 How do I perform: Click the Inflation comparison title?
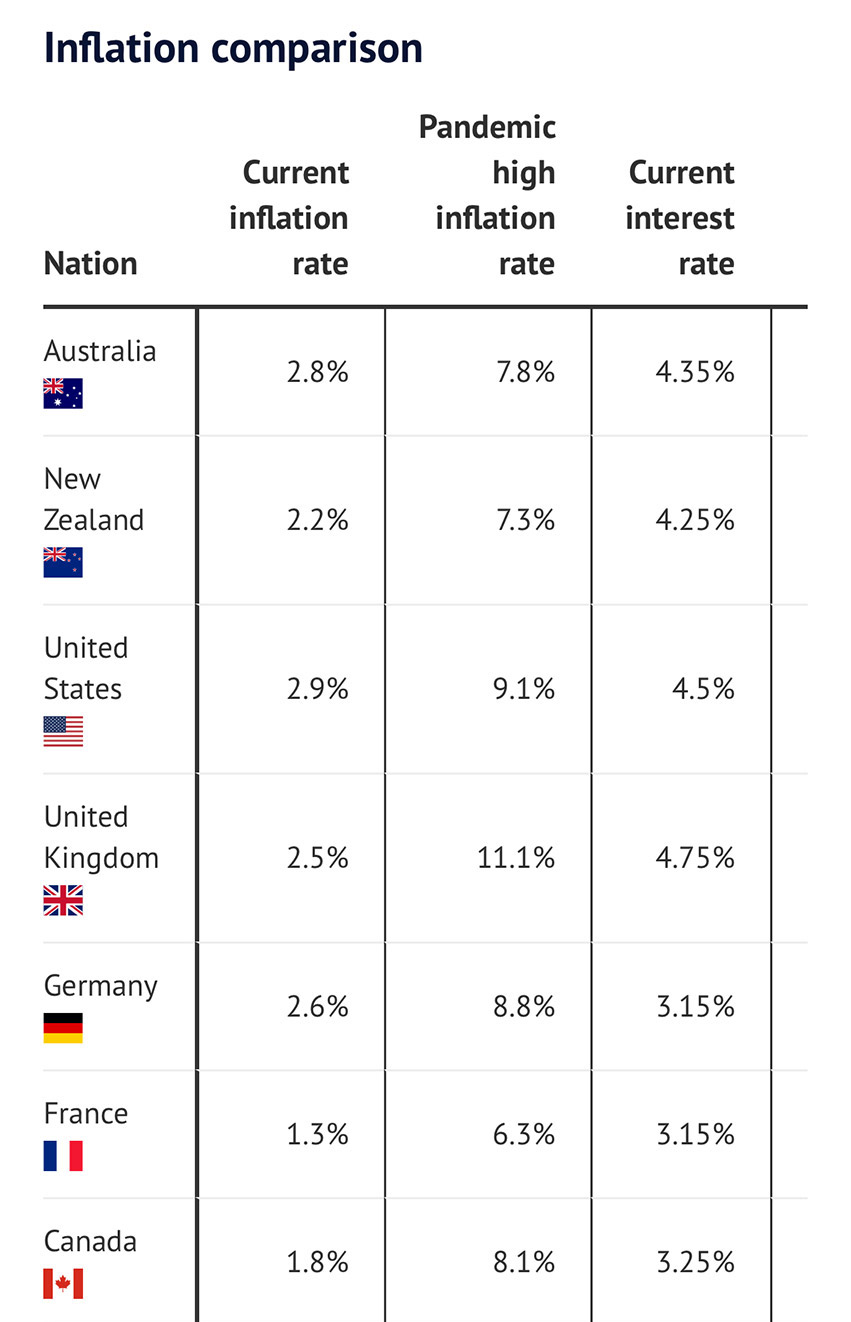233,48
